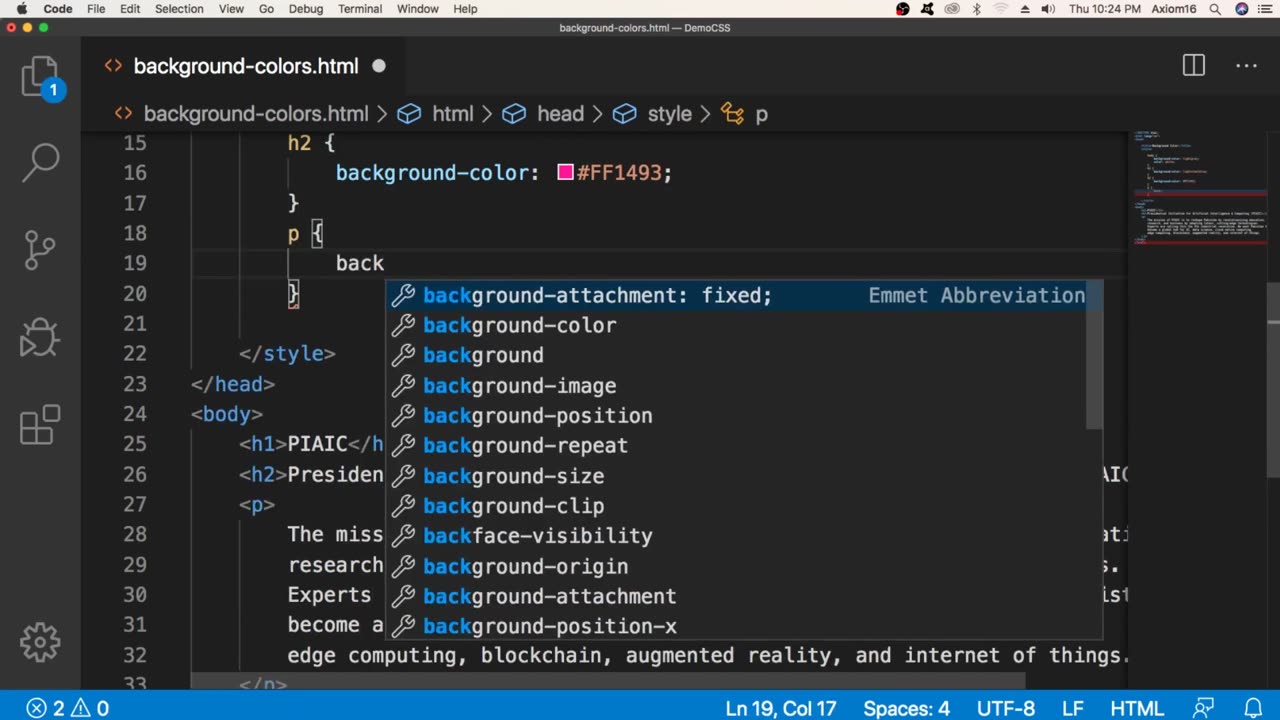The height and width of the screenshot is (720, 1280).
Task: Open Spotlight search in menu bar
Action: point(1215,9)
